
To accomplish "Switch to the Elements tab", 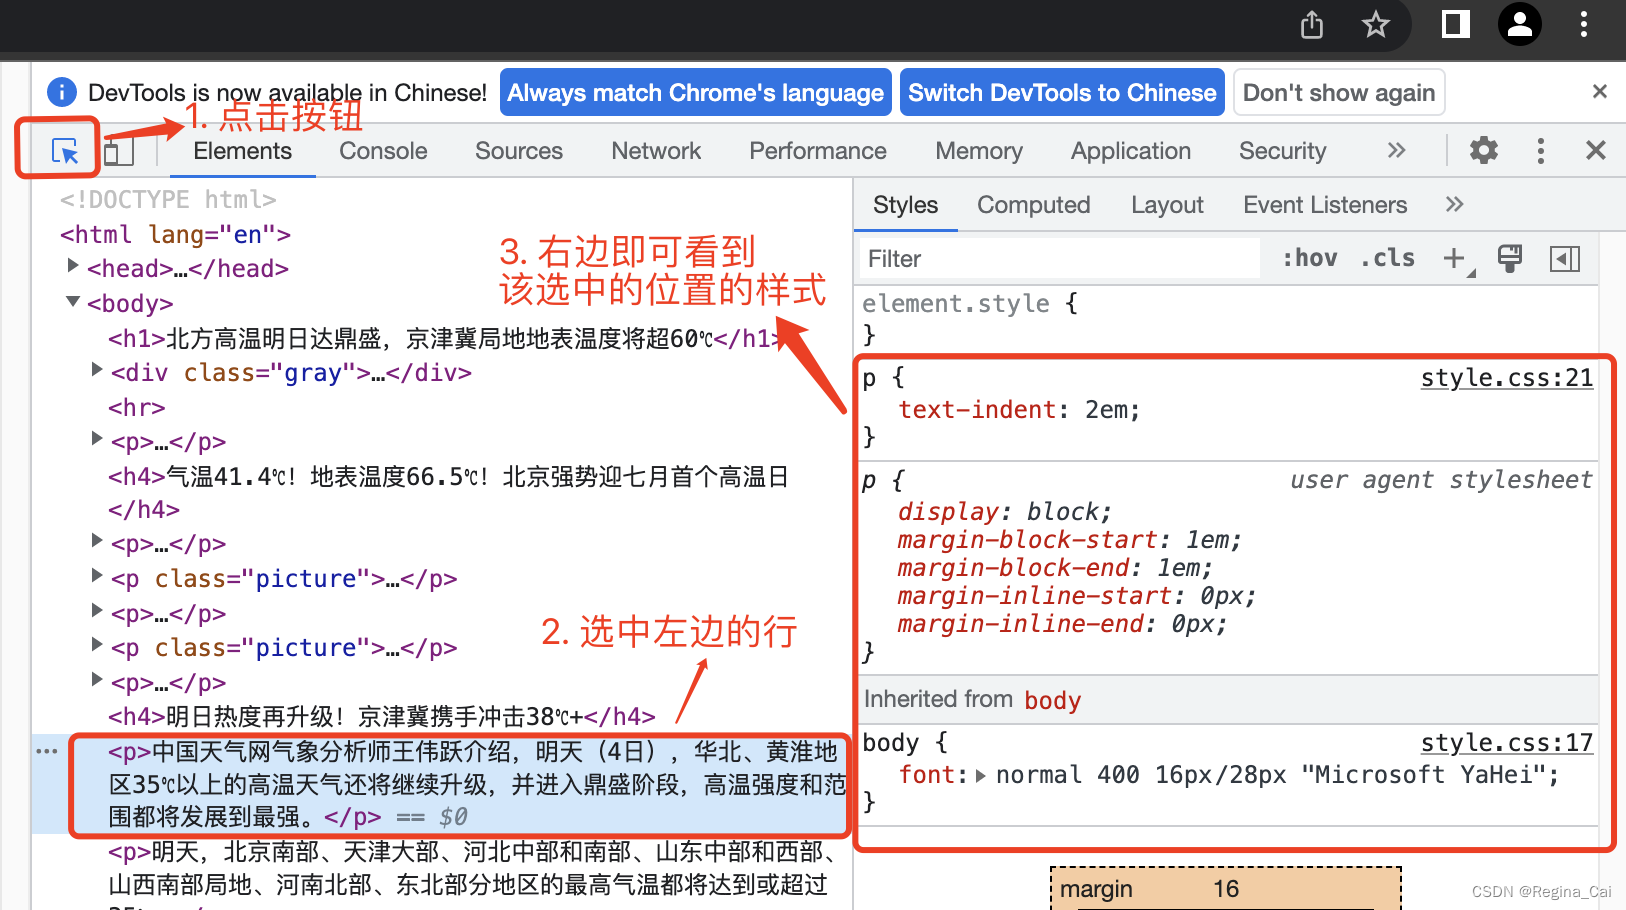I will click(243, 151).
